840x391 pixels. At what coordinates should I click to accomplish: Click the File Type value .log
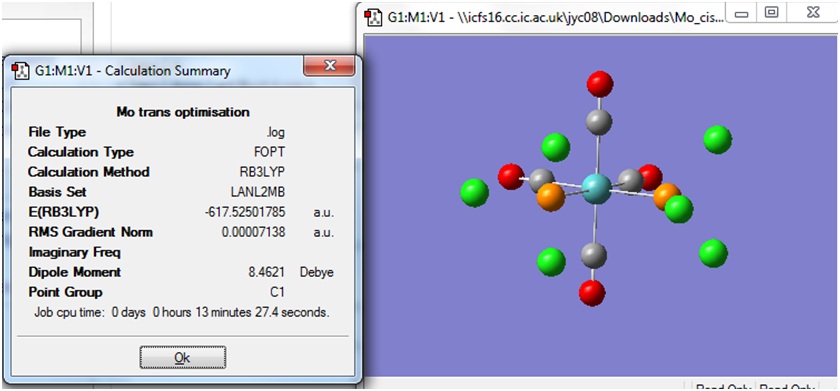(276, 132)
